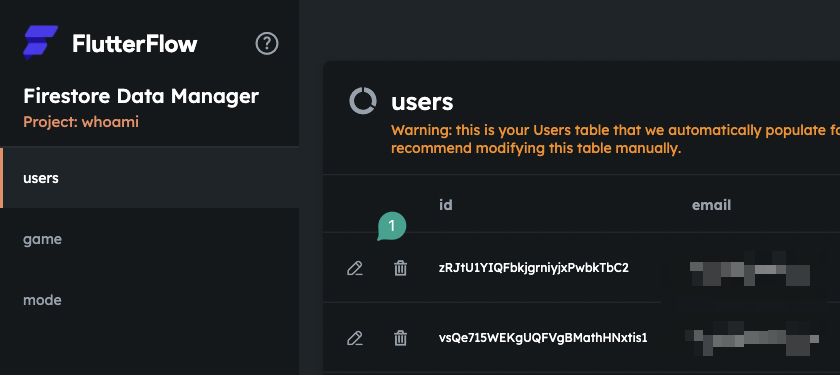Viewport: 840px width, 375px height.
Task: Click the FlutterFlow logo icon
Action: [40, 42]
